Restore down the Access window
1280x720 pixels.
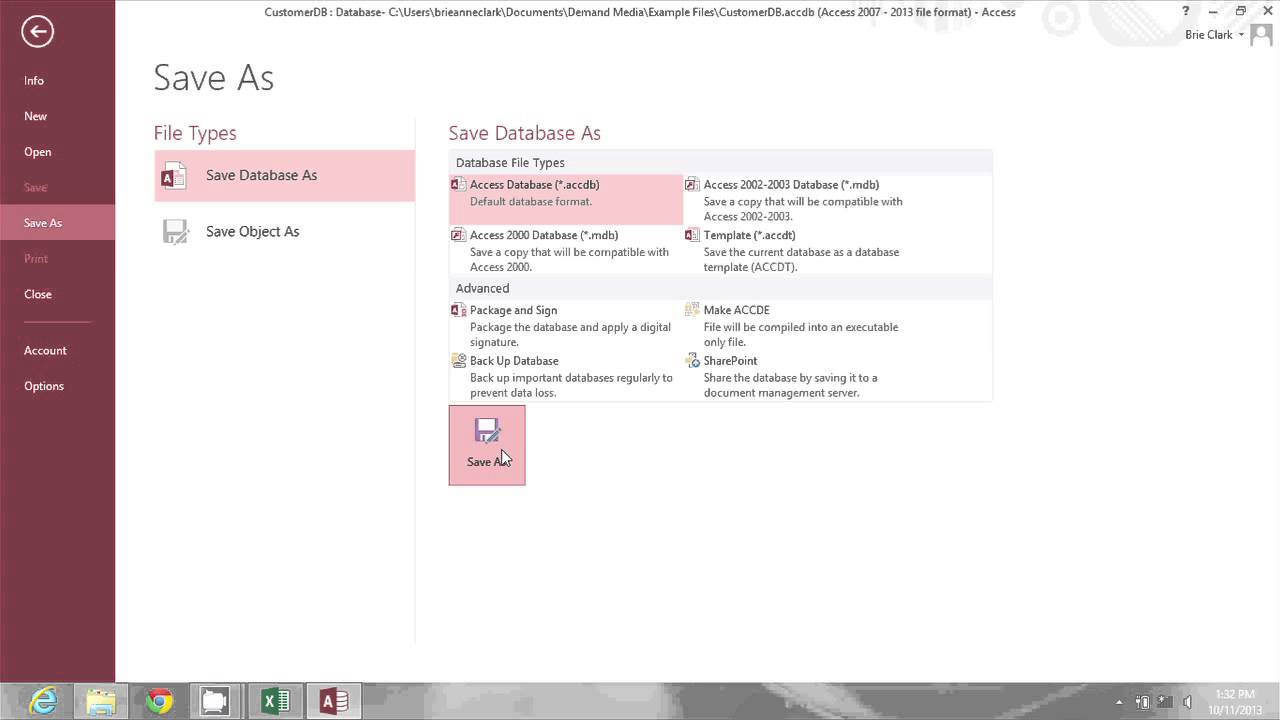1240,12
